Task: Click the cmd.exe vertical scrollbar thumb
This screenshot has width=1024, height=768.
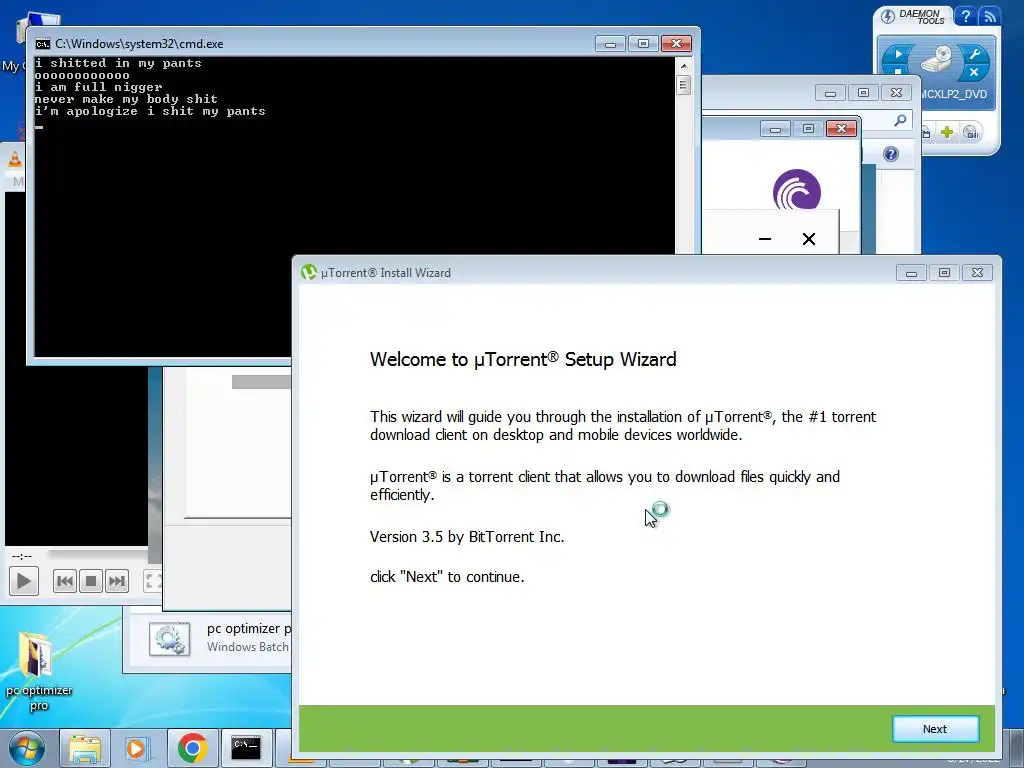Action: 683,85
